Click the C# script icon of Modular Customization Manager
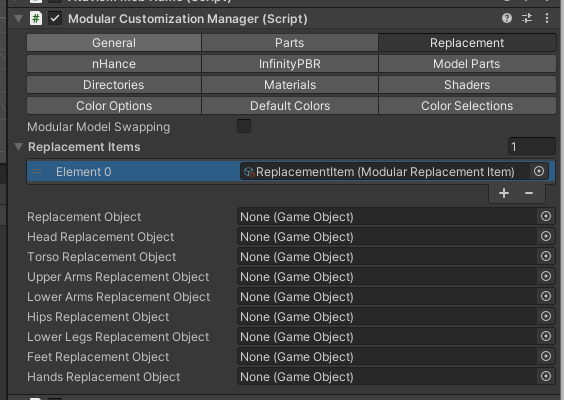The image size is (564, 400). coord(36,18)
